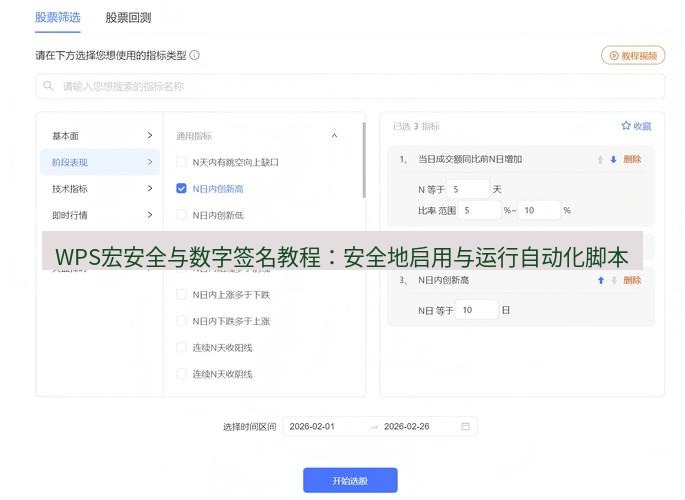Open the 股票回测 tab
Screen dimensions: 685x500
[x=128, y=17]
